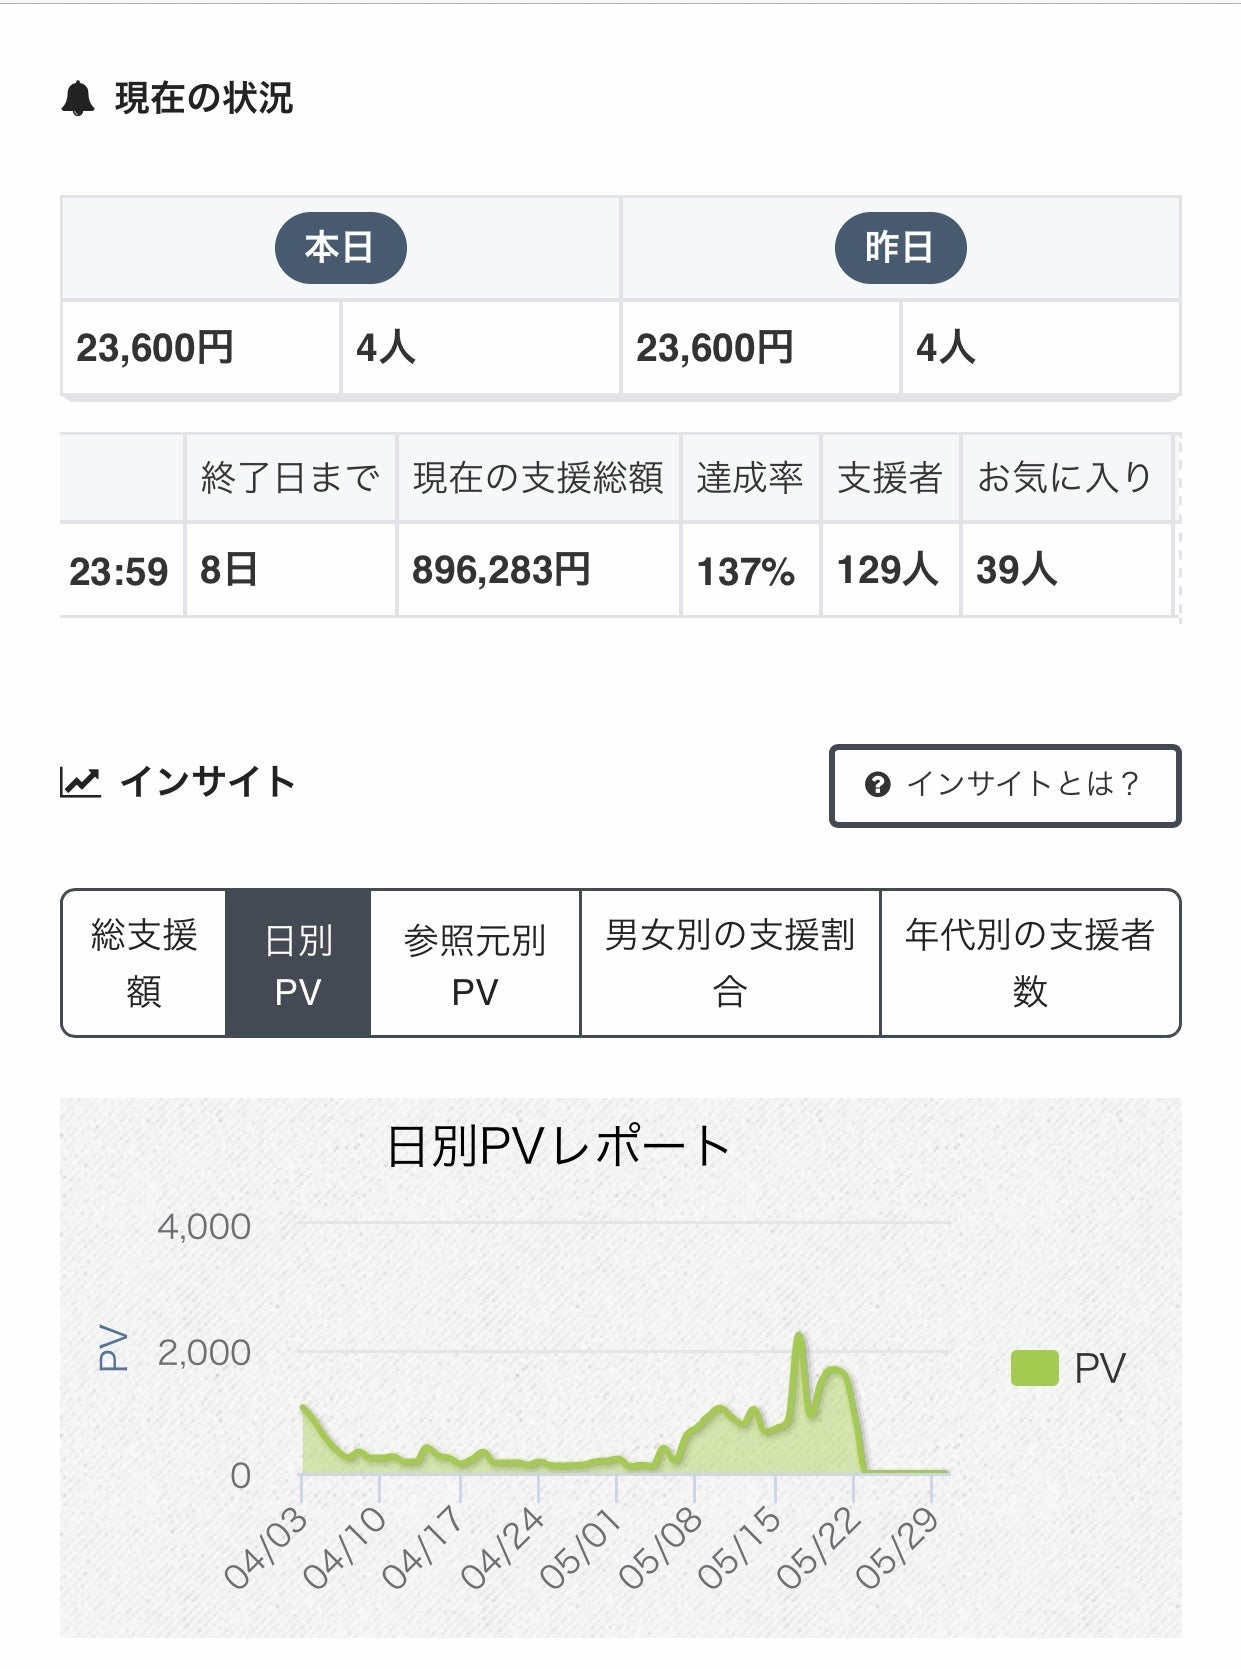View the 年代別の支援者数 tab

(x=1030, y=963)
